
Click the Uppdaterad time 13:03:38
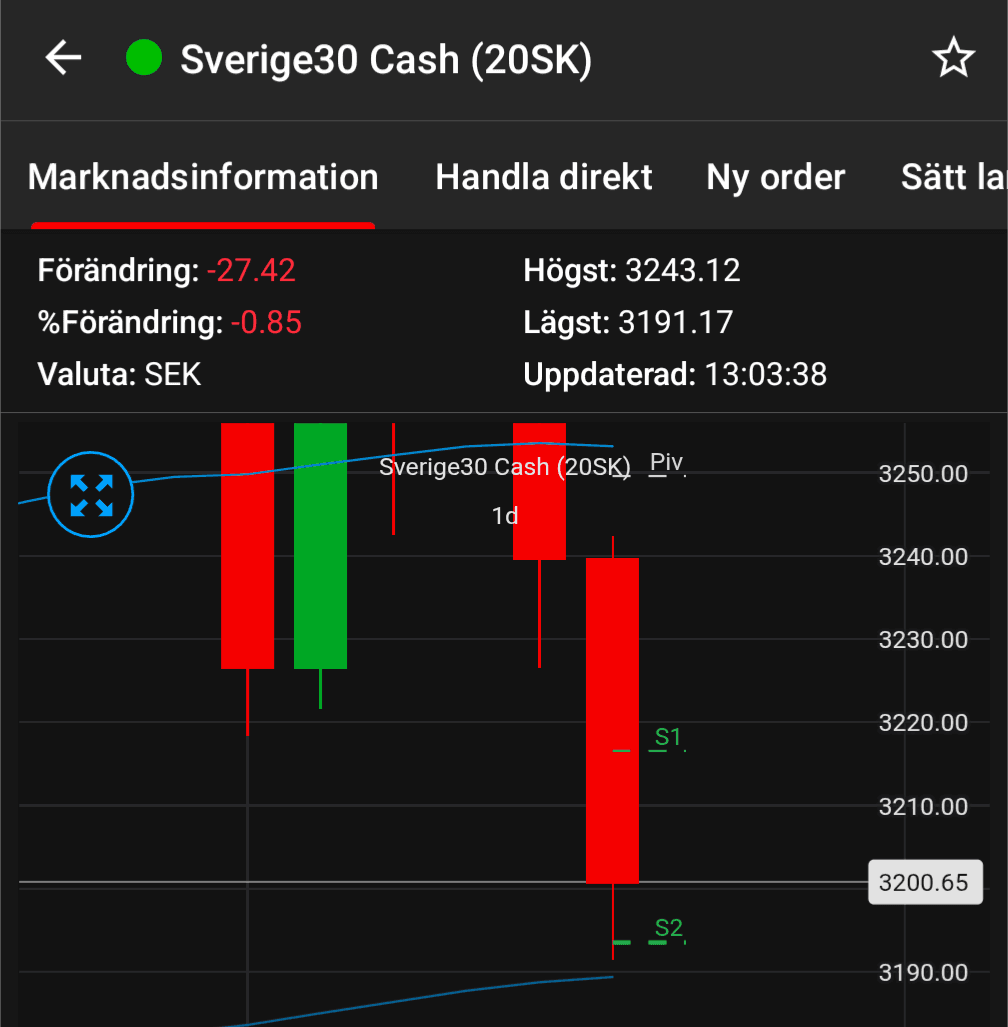coord(766,375)
